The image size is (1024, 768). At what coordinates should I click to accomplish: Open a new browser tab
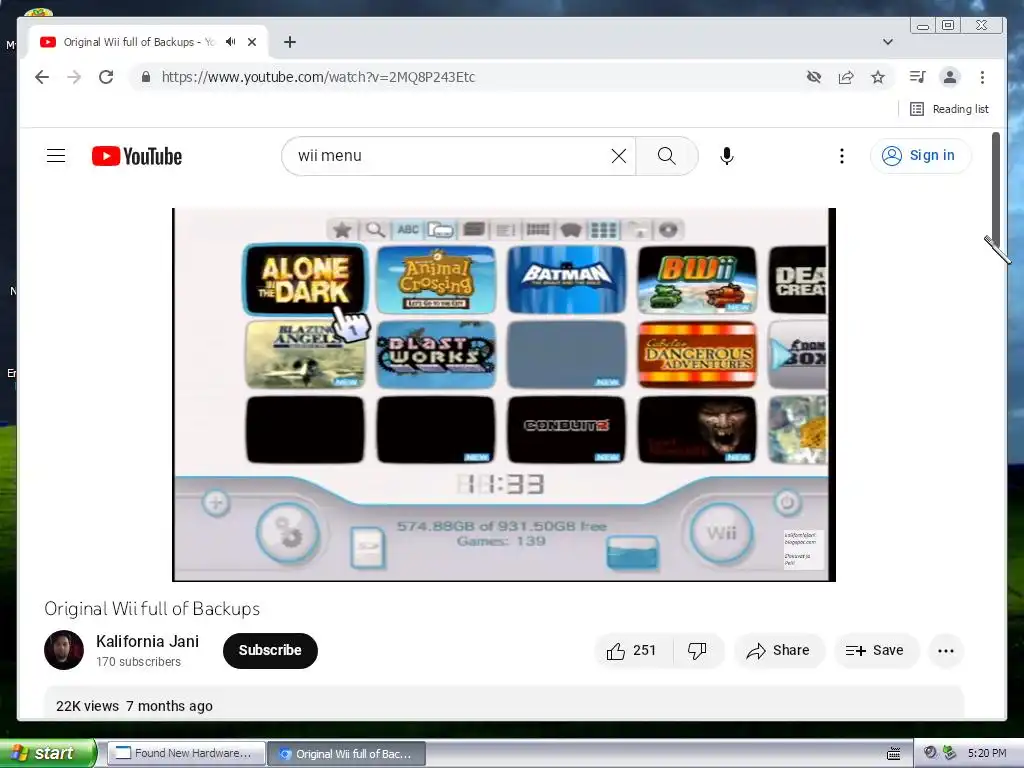coord(290,42)
